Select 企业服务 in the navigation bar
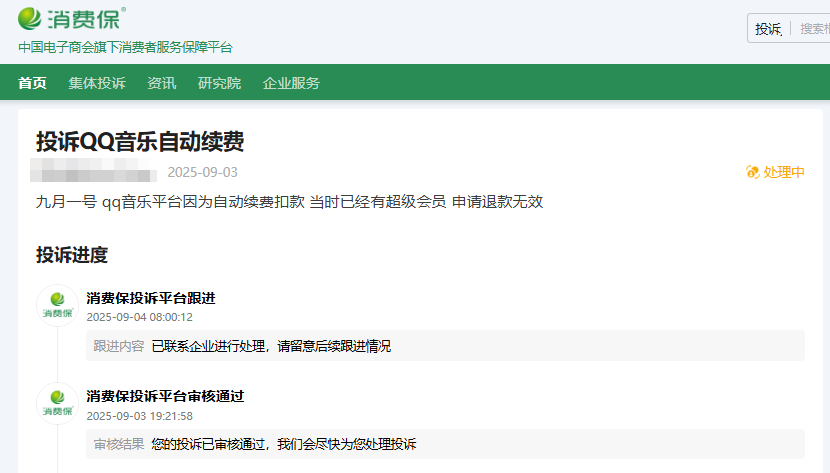This screenshot has width=830, height=473. click(291, 83)
